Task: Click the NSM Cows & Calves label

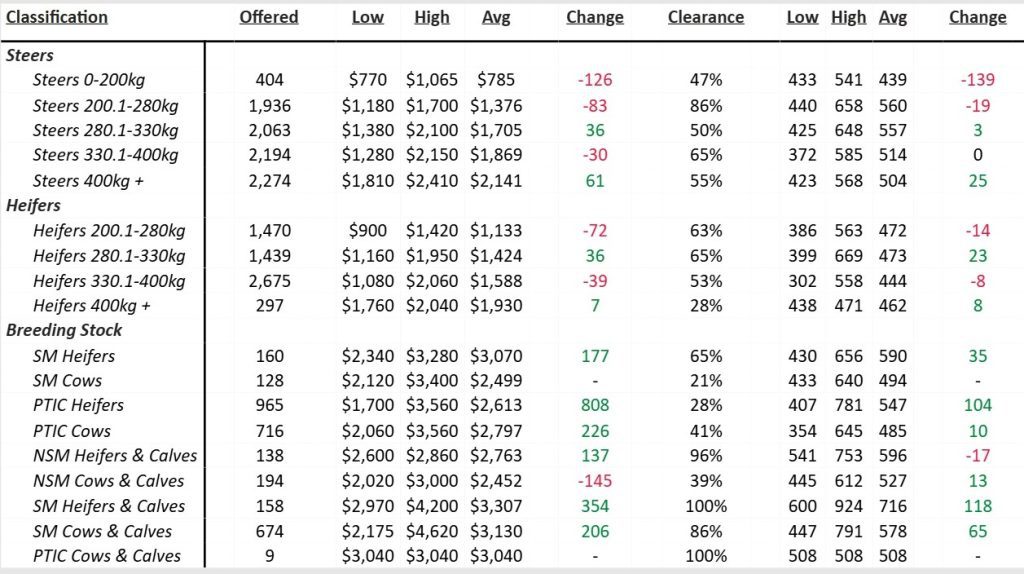Action: click(x=108, y=480)
